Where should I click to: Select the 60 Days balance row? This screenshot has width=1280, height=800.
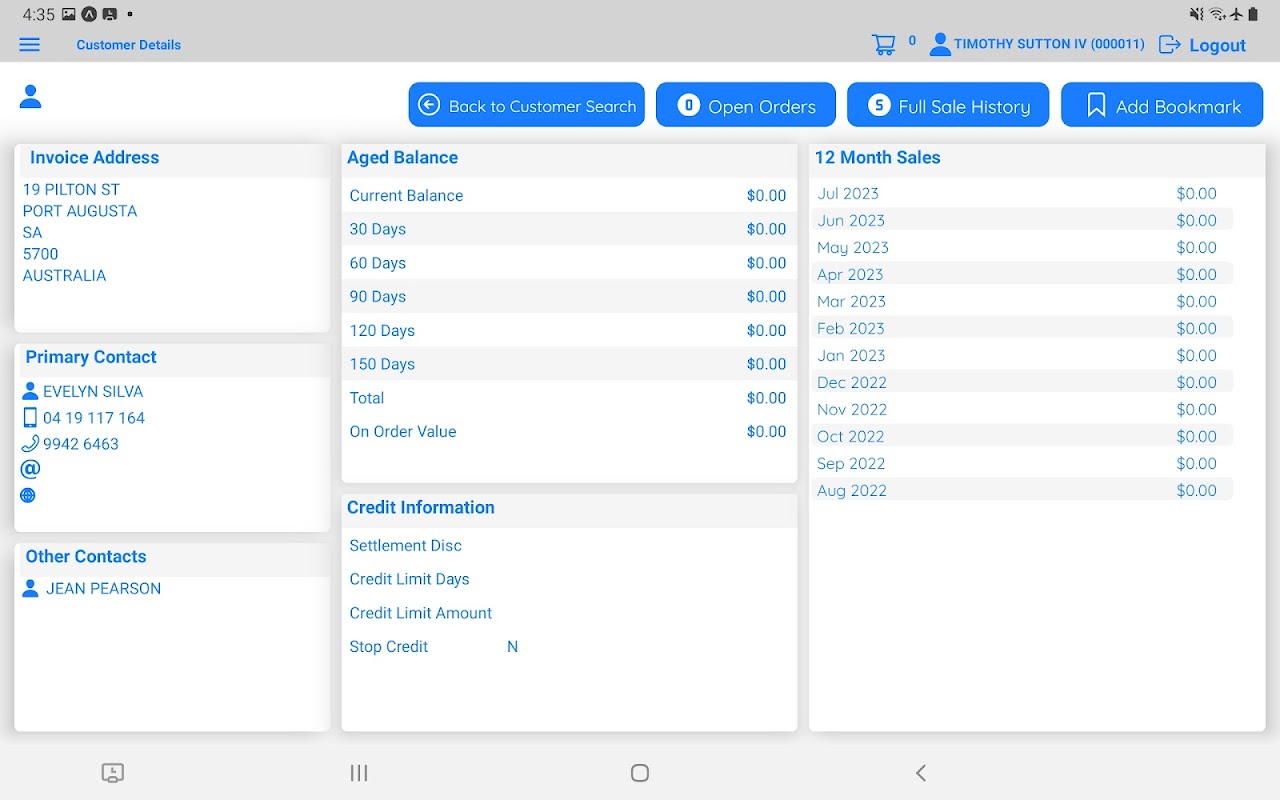(x=569, y=263)
